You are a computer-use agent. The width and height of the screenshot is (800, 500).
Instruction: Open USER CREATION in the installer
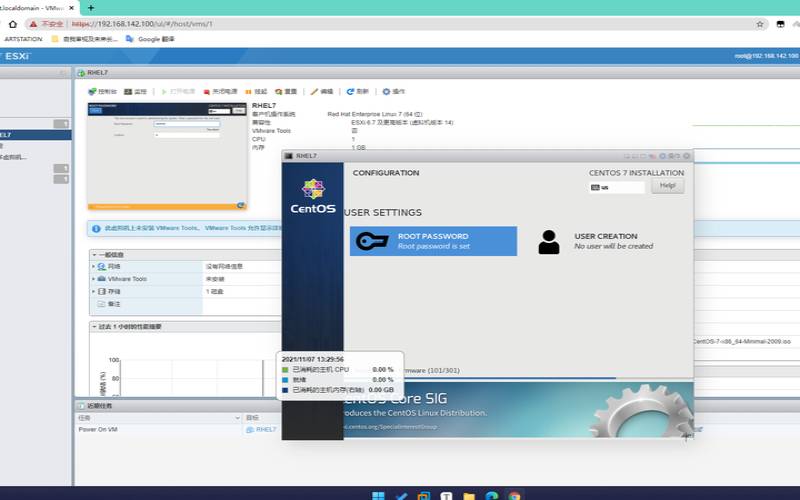596,241
